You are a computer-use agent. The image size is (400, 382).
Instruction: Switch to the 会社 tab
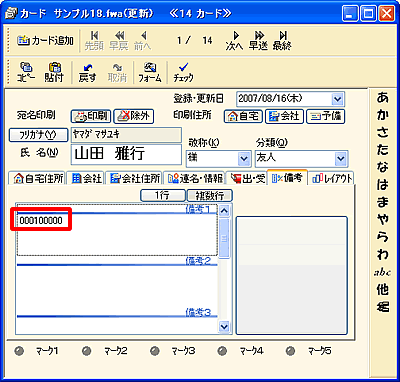[x=86, y=178]
